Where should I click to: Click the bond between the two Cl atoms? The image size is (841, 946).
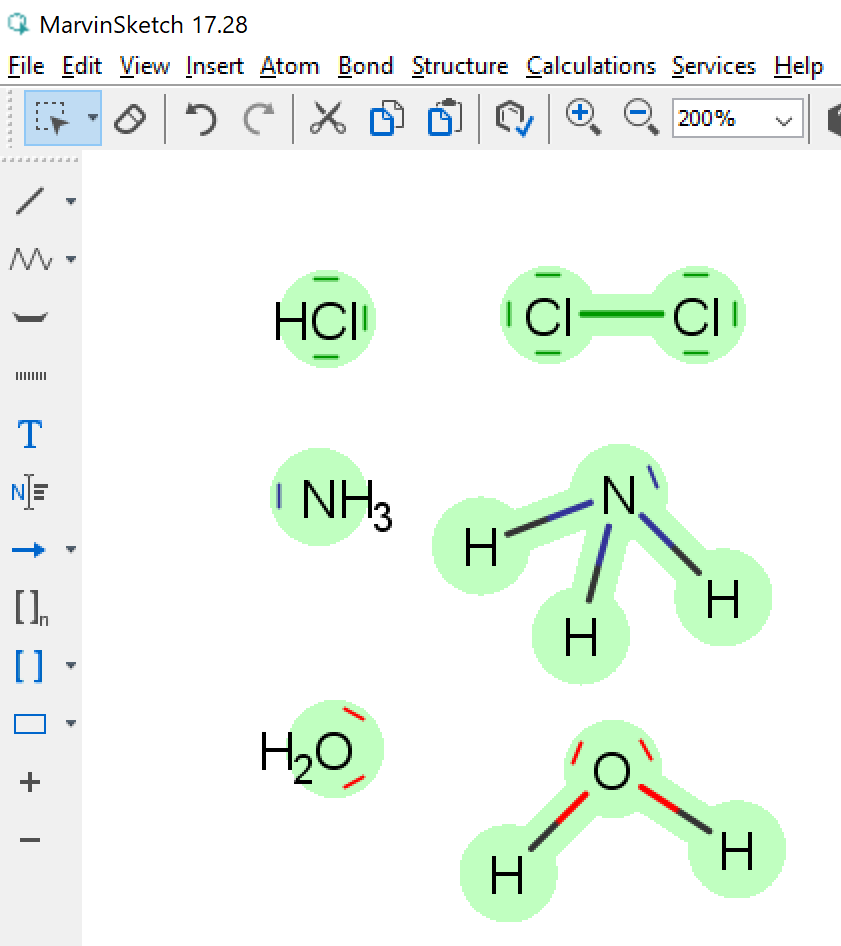(621, 315)
